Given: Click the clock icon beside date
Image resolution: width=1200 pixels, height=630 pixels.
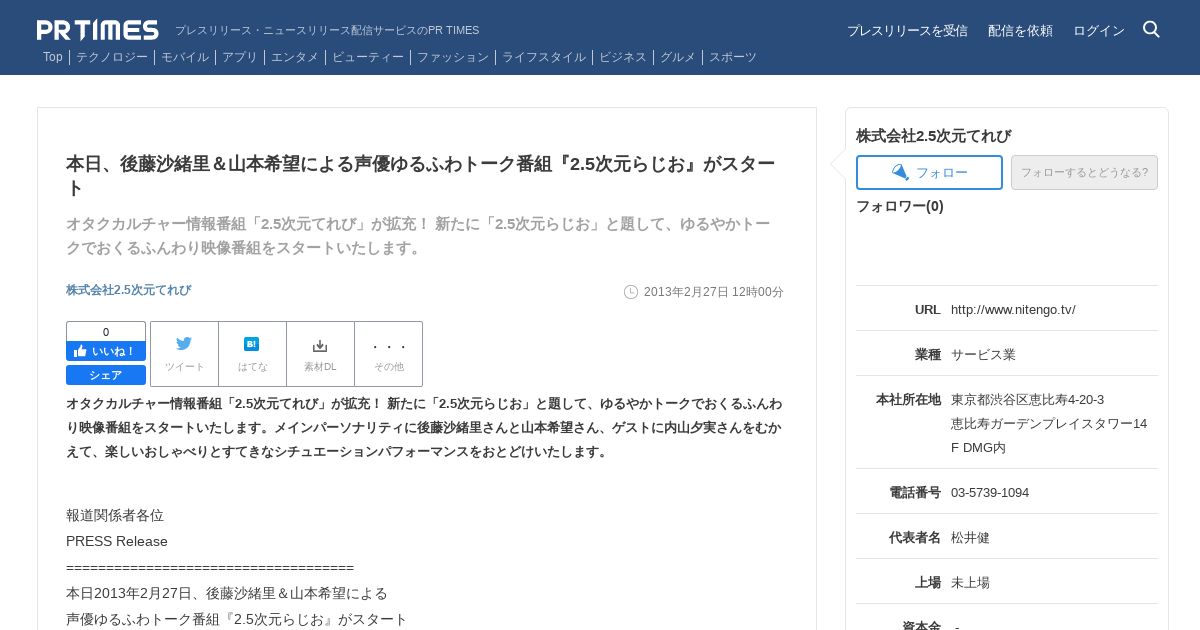Looking at the screenshot, I should (x=631, y=292).
